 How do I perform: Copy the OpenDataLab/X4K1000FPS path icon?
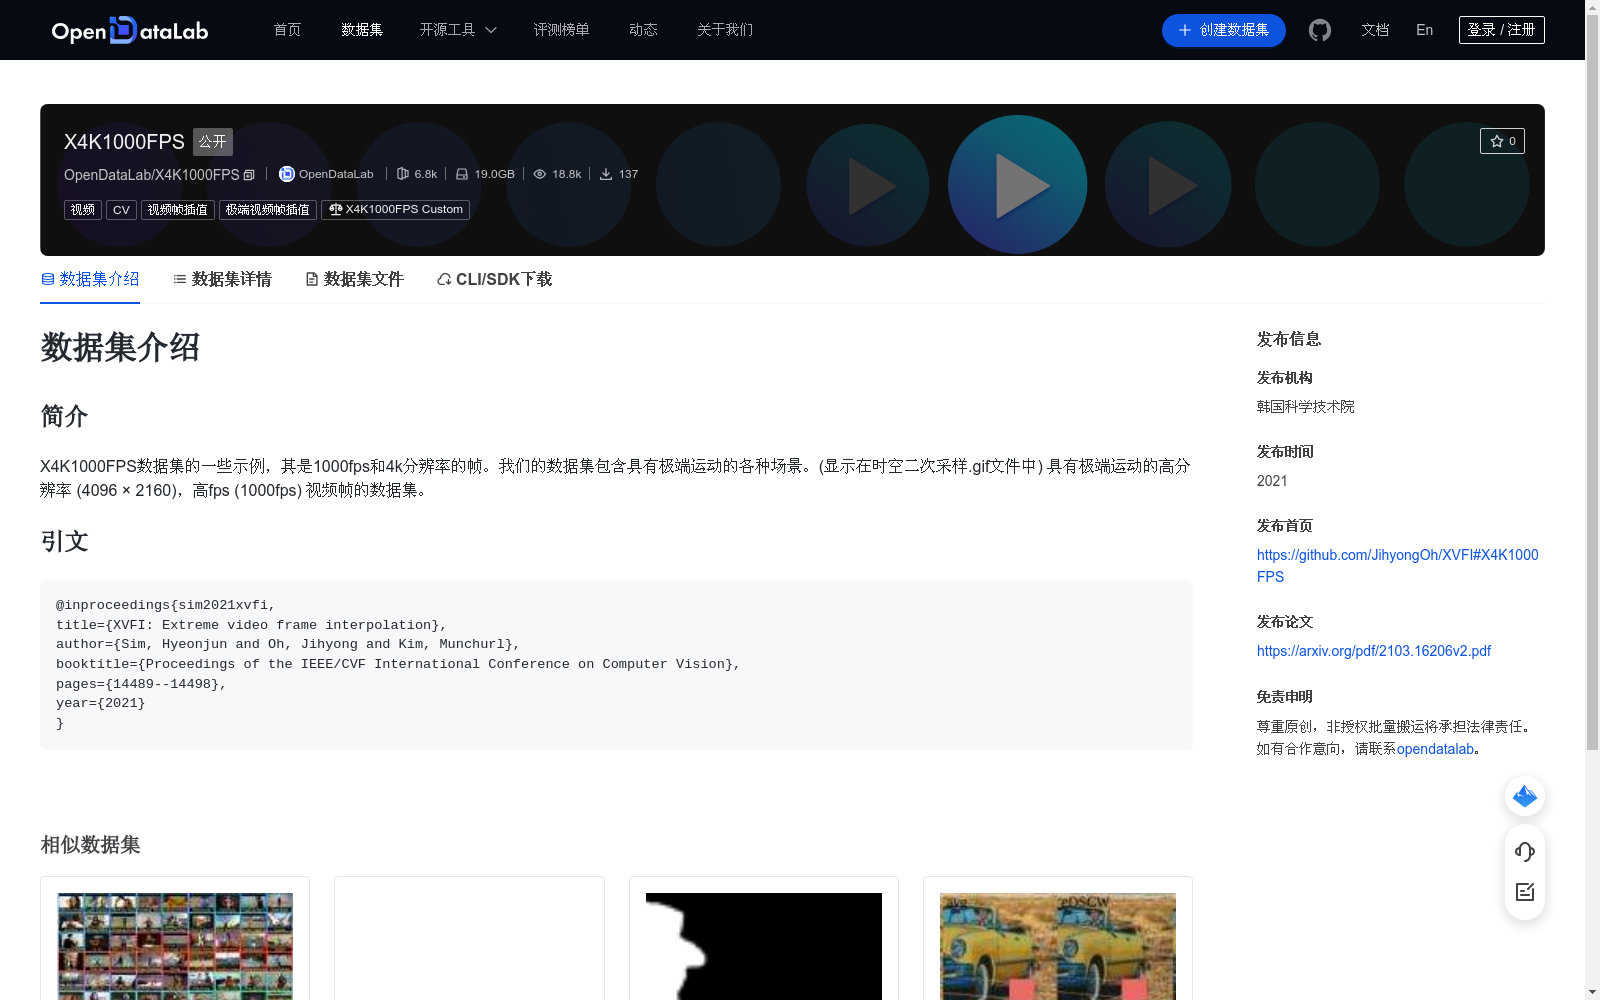click(x=250, y=175)
